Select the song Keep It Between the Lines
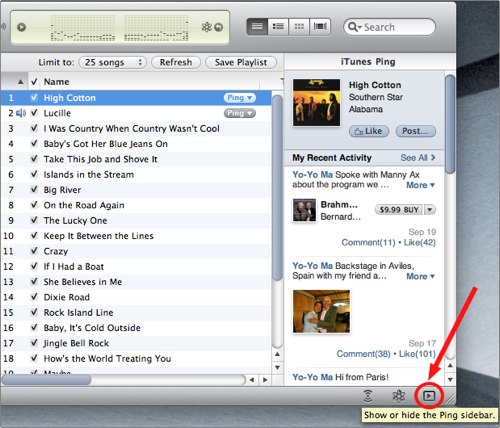 coord(136,236)
